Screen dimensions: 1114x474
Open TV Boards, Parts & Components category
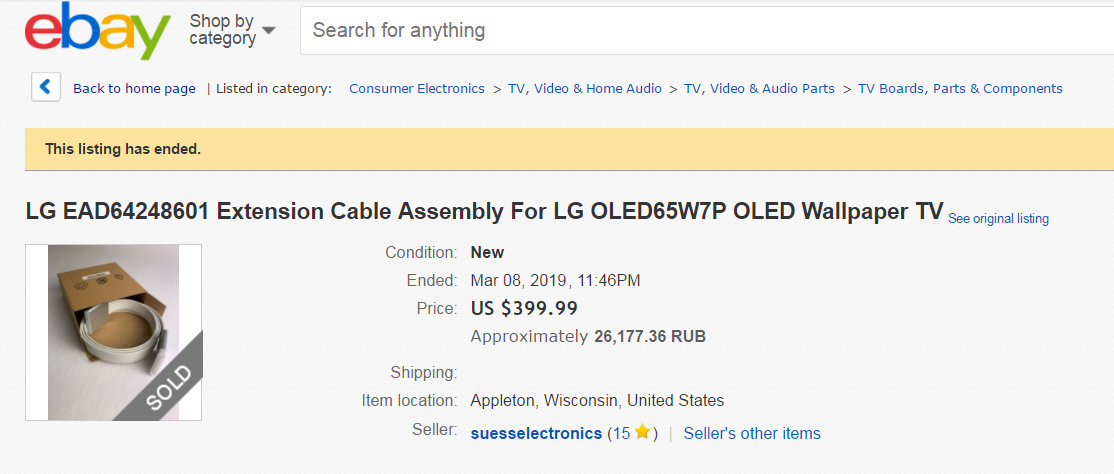coord(960,88)
